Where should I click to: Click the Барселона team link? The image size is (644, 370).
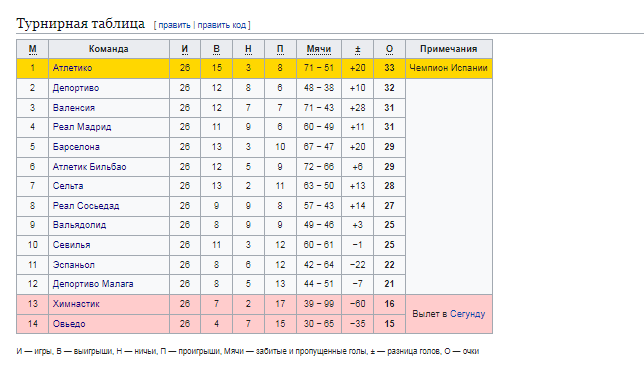(76, 147)
